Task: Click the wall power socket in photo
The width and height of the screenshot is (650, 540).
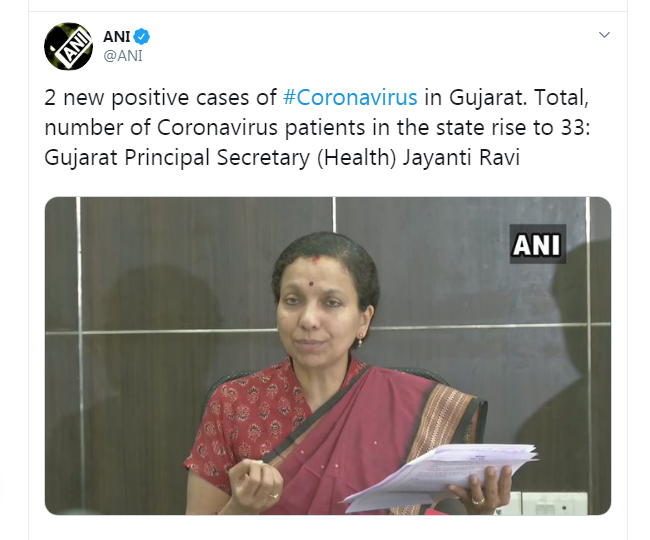Action: pyautogui.click(x=554, y=503)
